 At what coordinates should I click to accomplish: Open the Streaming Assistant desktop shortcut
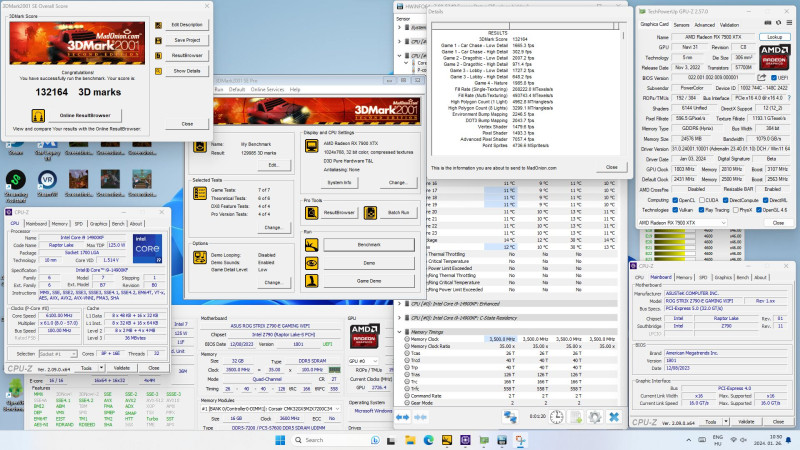[16, 186]
